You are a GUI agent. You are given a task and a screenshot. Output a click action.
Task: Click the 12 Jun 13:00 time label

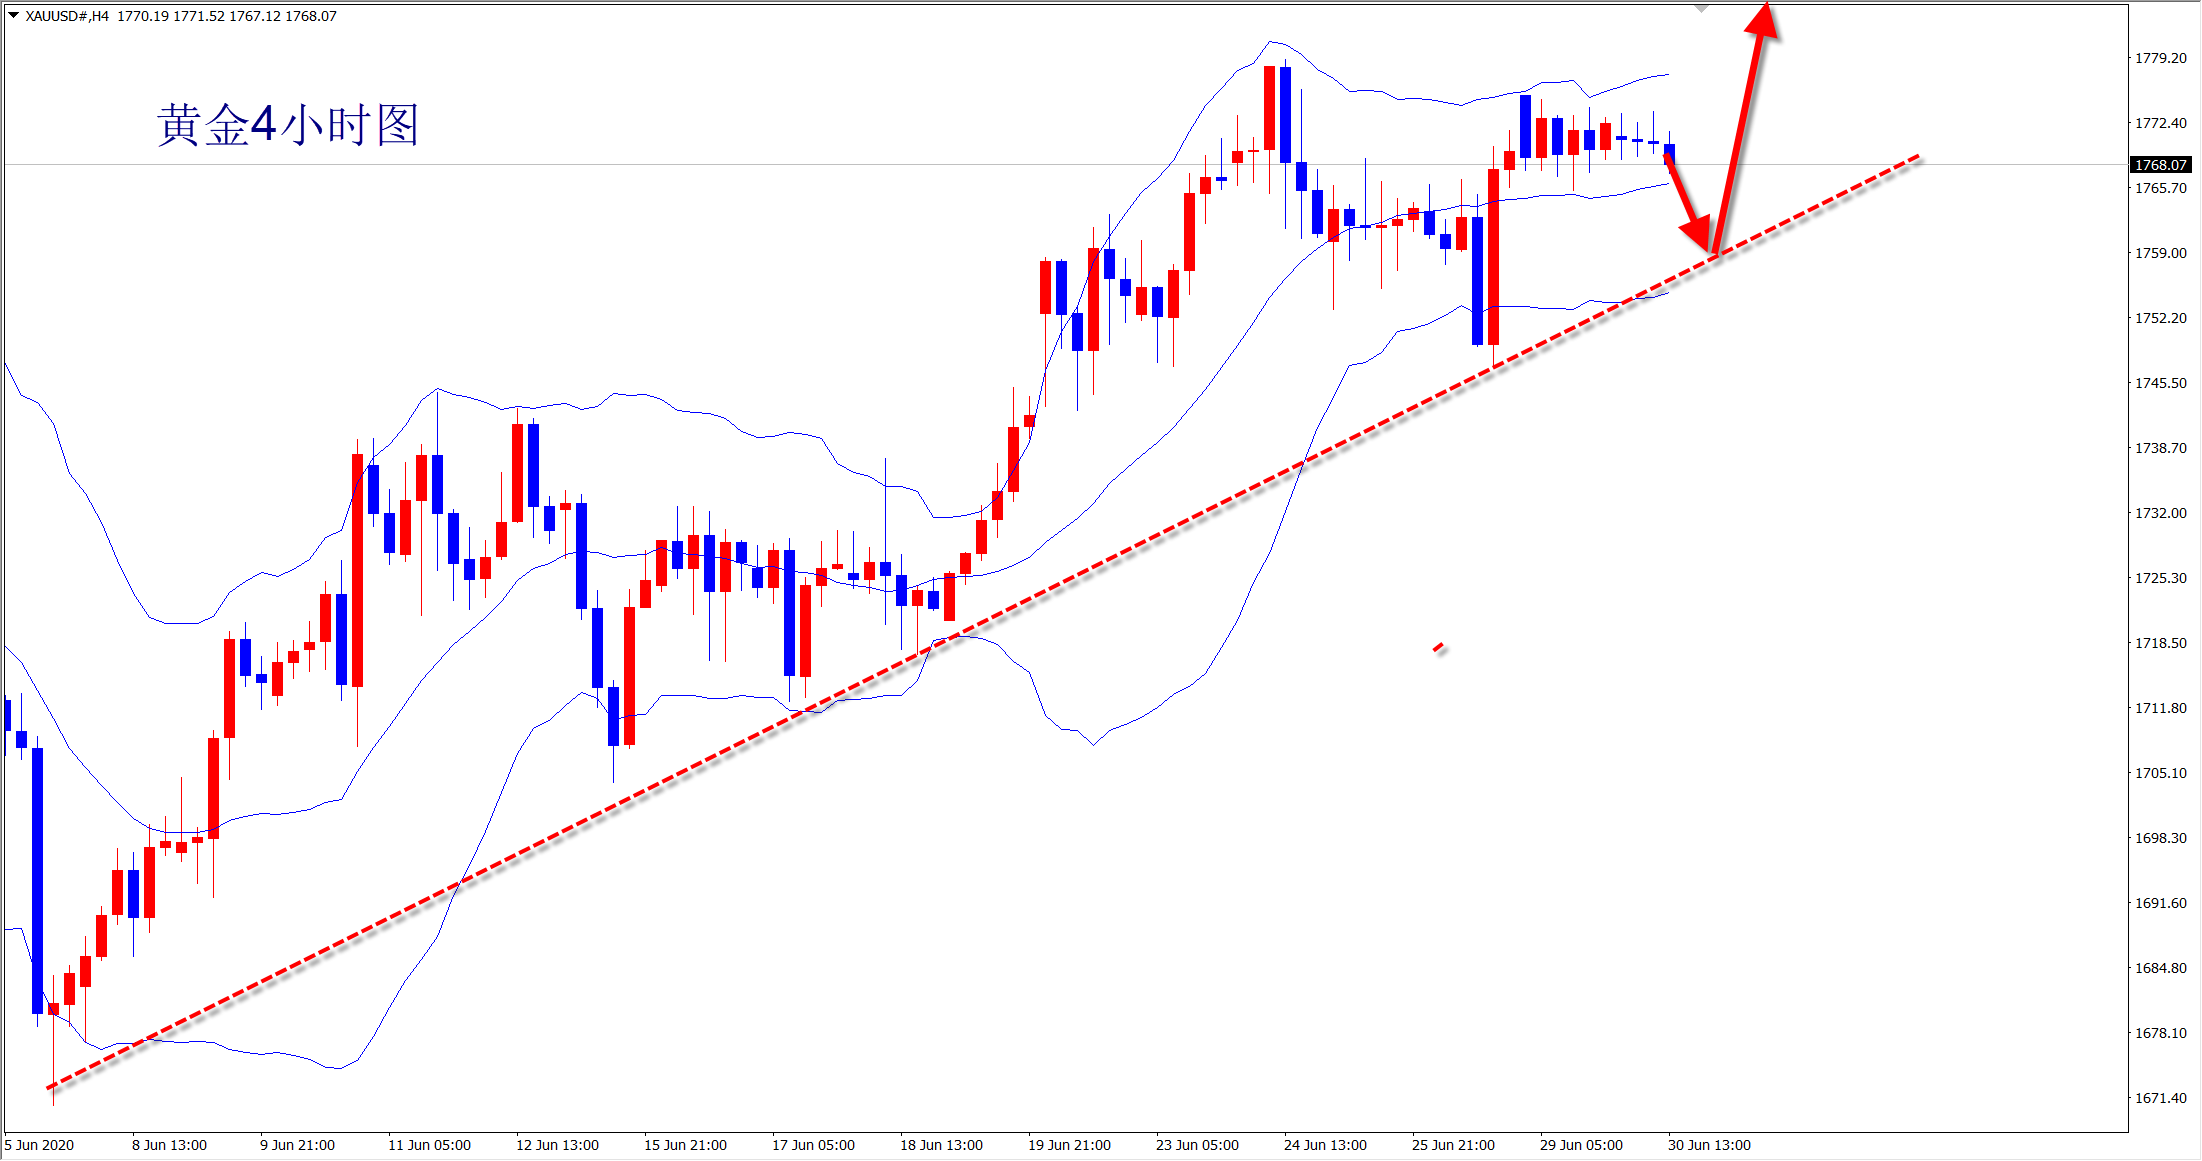(x=558, y=1145)
